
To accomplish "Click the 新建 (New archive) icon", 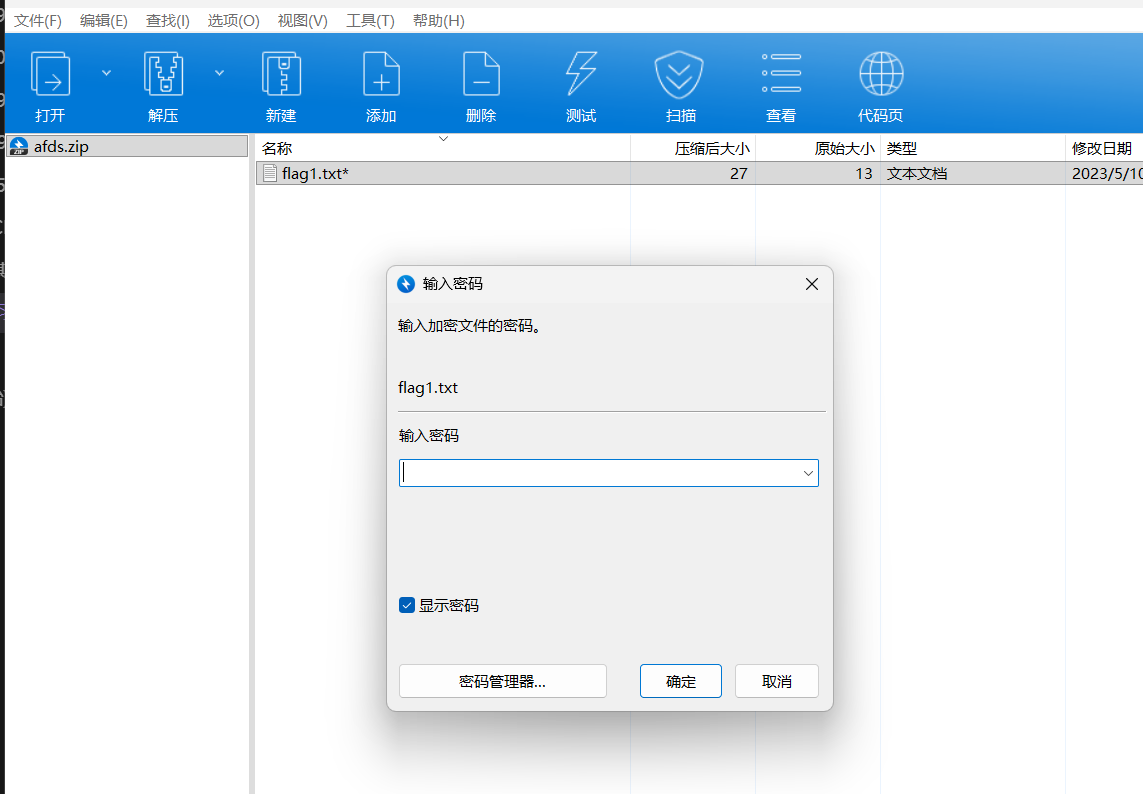I will [x=281, y=74].
